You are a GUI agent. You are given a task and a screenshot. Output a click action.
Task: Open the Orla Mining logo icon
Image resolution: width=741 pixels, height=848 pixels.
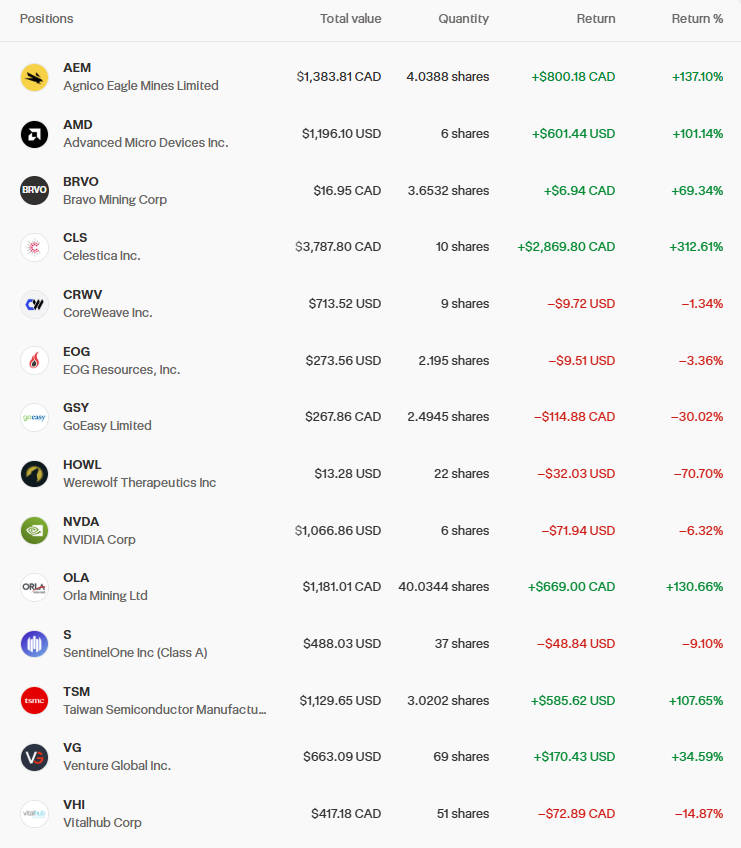click(x=34, y=587)
